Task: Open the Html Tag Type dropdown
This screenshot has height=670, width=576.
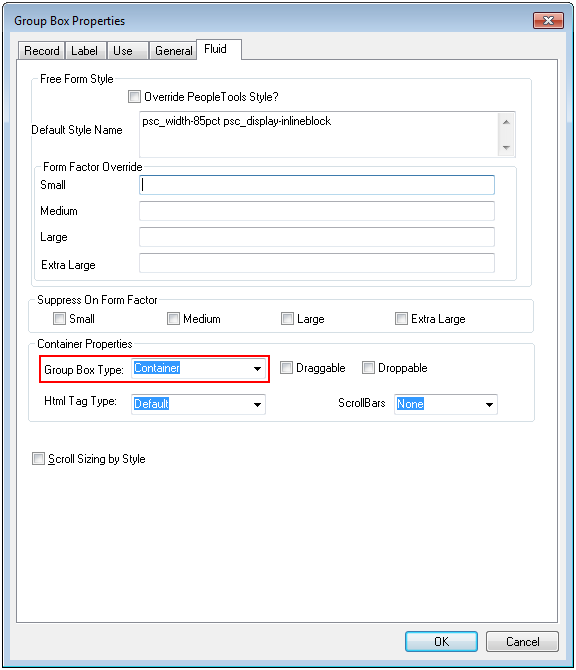Action: 257,405
